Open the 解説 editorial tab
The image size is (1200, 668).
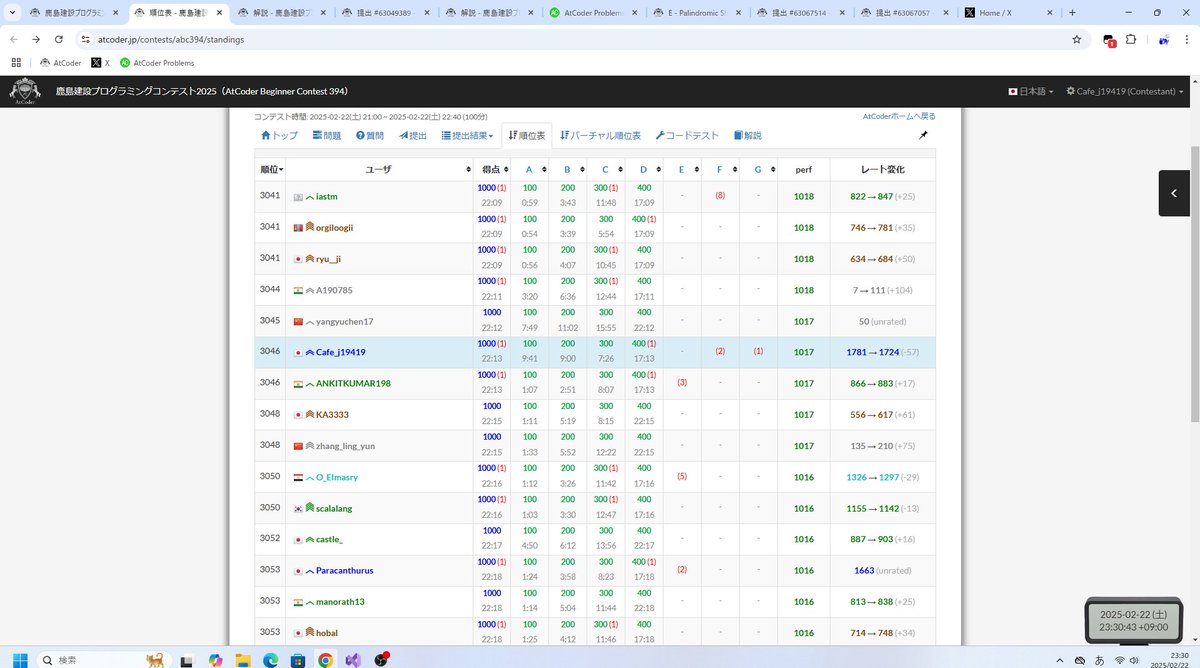click(x=748, y=135)
